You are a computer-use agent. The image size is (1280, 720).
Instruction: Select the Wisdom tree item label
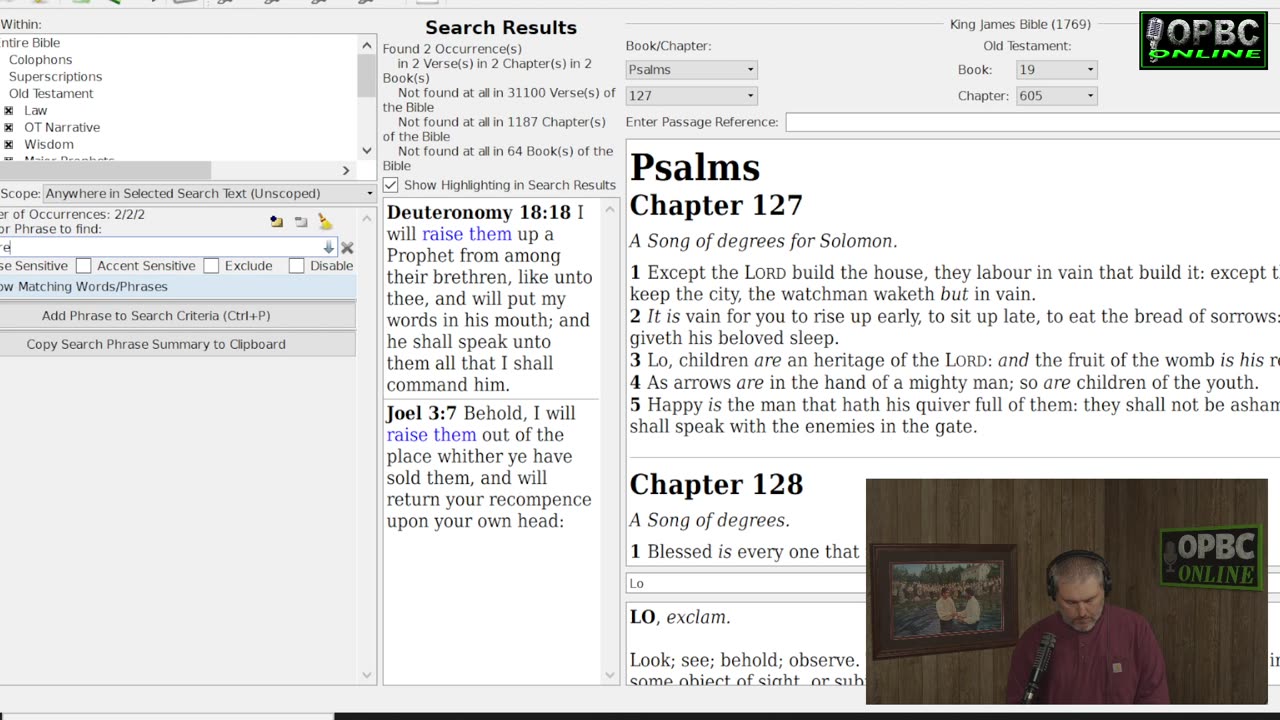pos(49,145)
